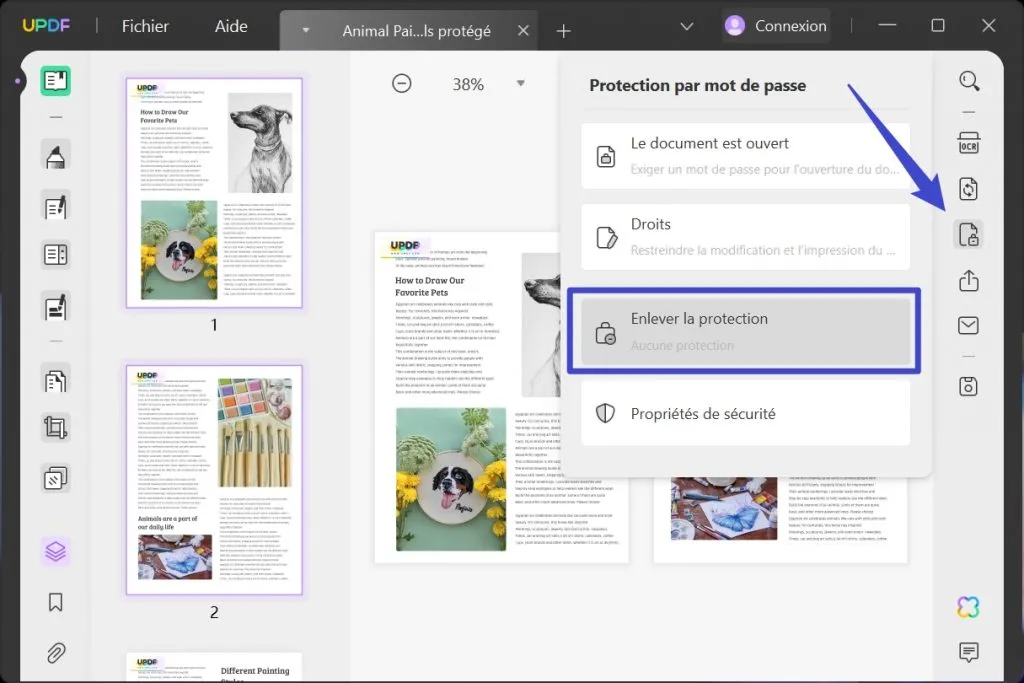Viewport: 1024px width, 683px height.
Task: Click the share/export icon on the right
Action: tap(967, 281)
